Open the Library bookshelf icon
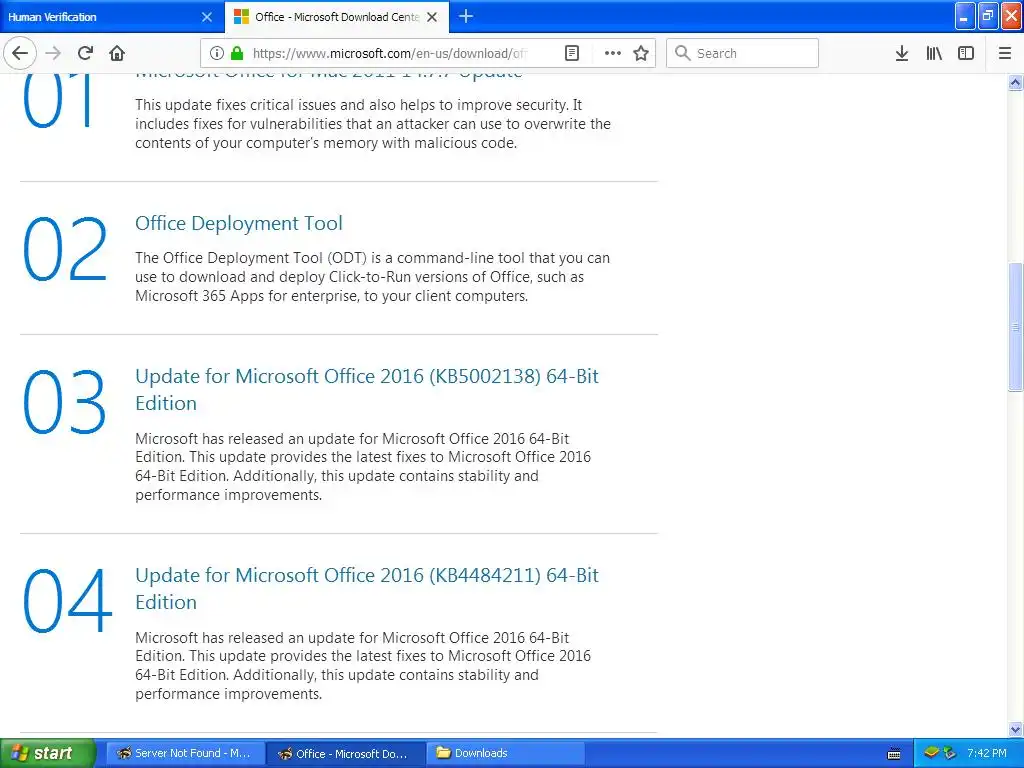 934,53
